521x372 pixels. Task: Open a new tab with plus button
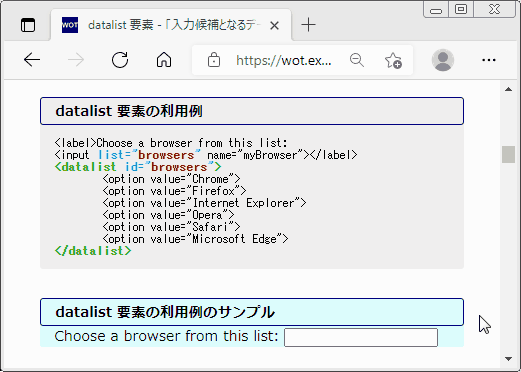[x=308, y=25]
